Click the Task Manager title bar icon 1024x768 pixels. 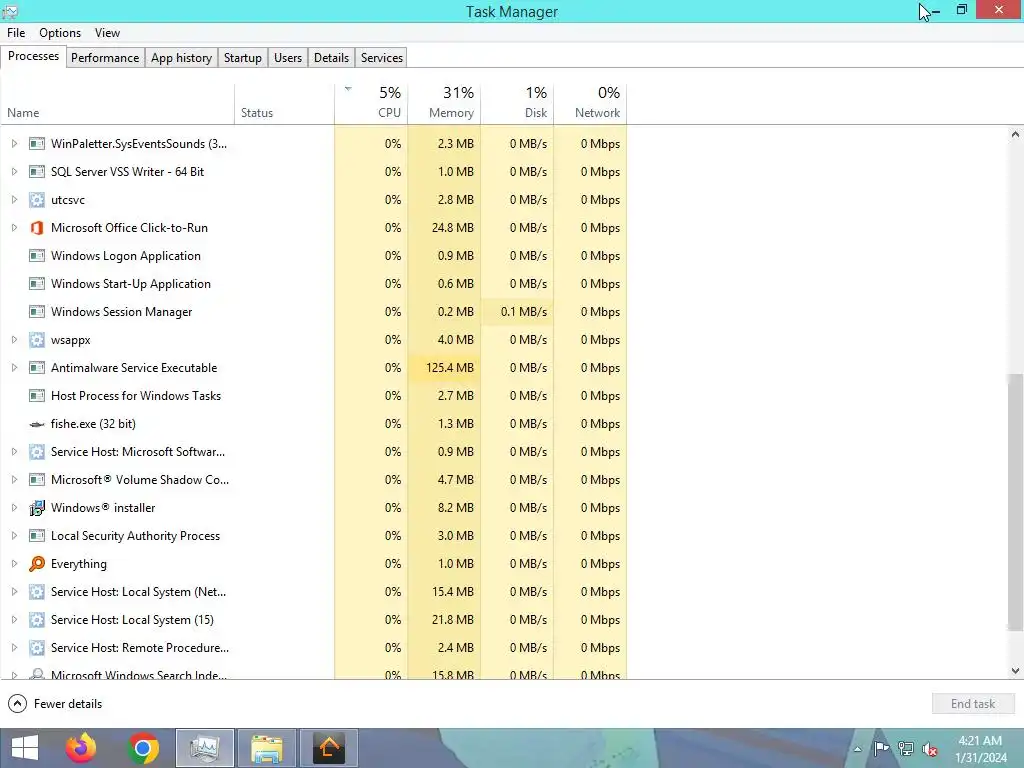[x=10, y=11]
